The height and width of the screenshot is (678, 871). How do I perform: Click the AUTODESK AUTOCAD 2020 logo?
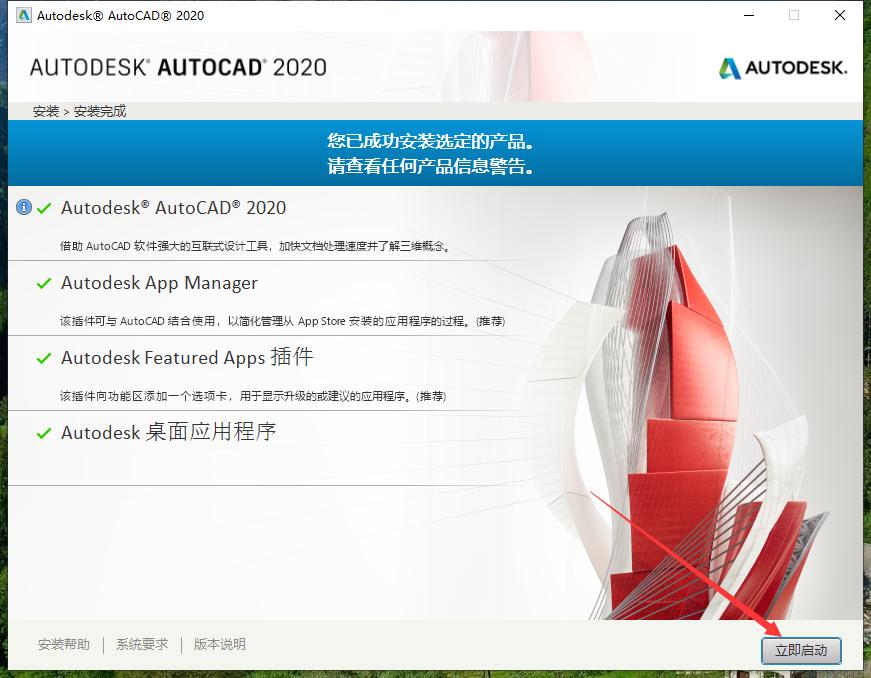(x=180, y=67)
